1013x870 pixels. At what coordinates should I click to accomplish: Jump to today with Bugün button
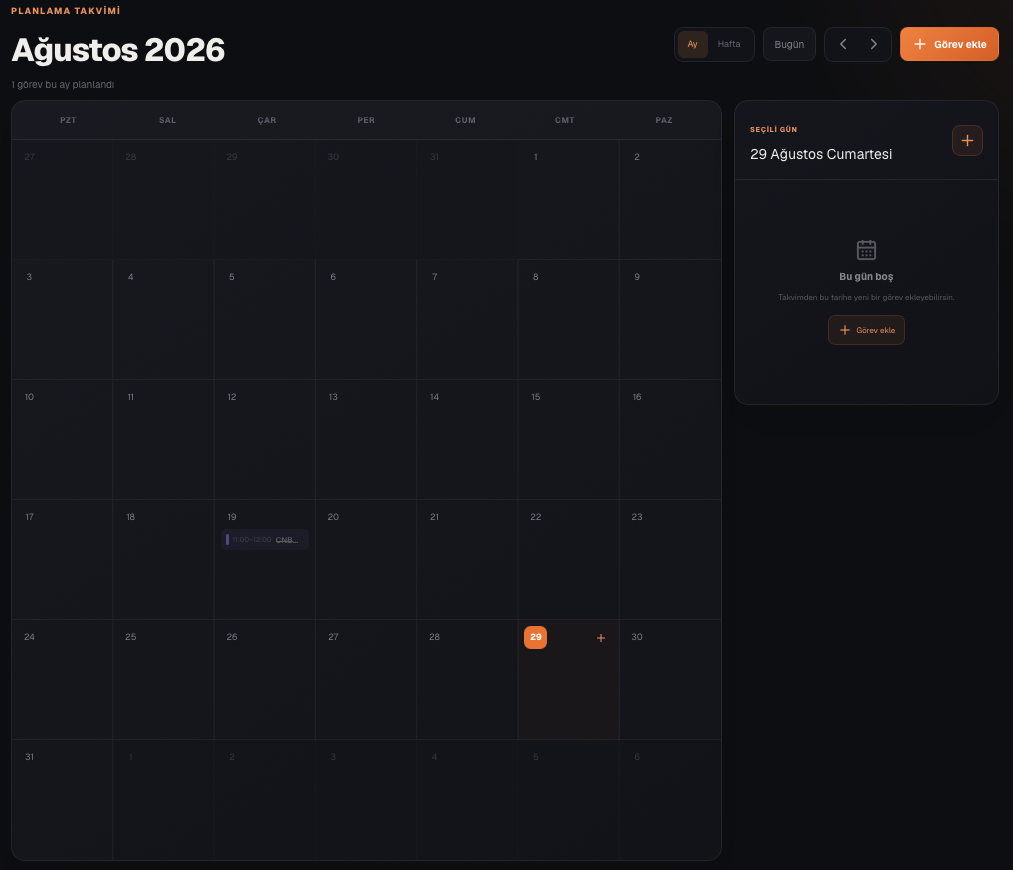pos(789,44)
